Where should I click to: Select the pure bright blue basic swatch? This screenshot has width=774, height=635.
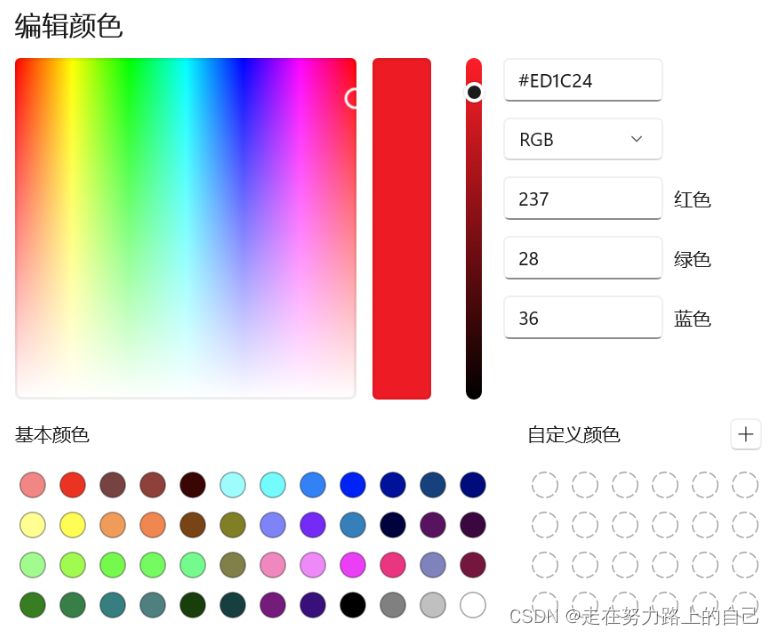(353, 484)
